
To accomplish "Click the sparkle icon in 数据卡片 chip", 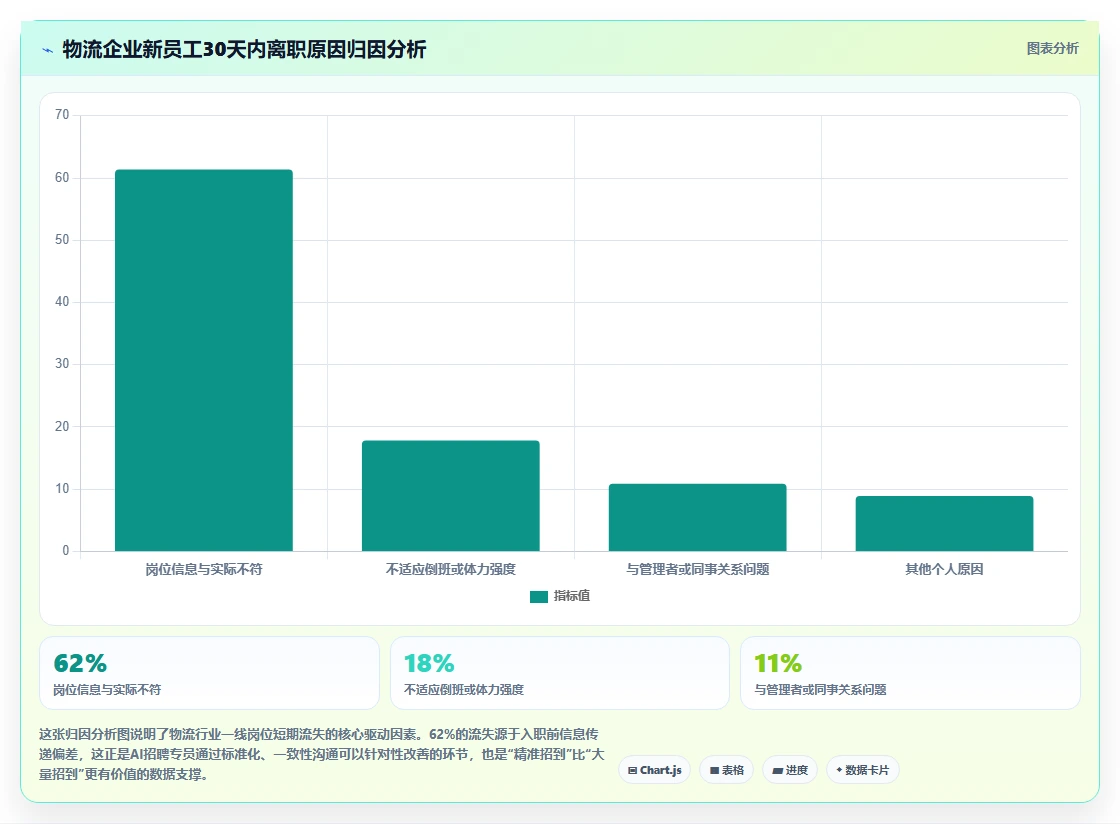I will click(x=839, y=770).
